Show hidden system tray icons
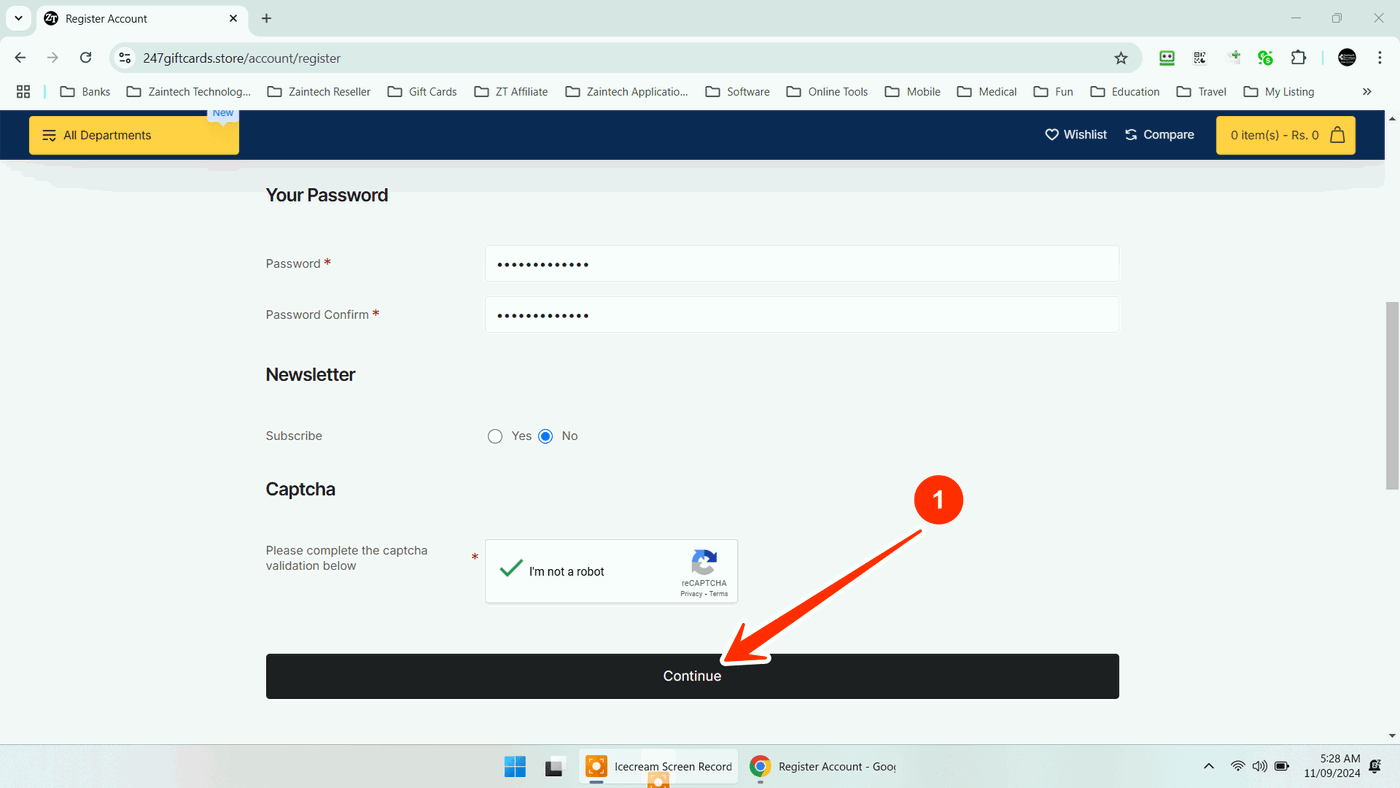The height and width of the screenshot is (788, 1400). tap(1209, 767)
